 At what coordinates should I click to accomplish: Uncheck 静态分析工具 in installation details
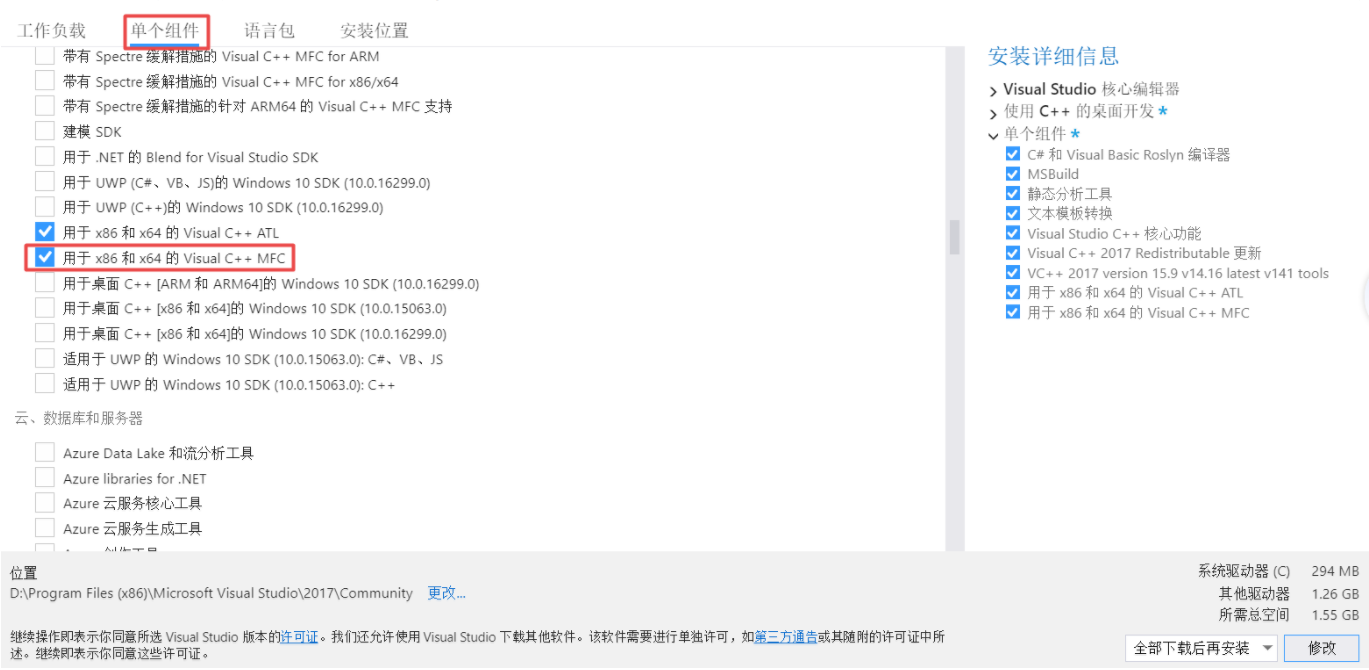[1013, 194]
